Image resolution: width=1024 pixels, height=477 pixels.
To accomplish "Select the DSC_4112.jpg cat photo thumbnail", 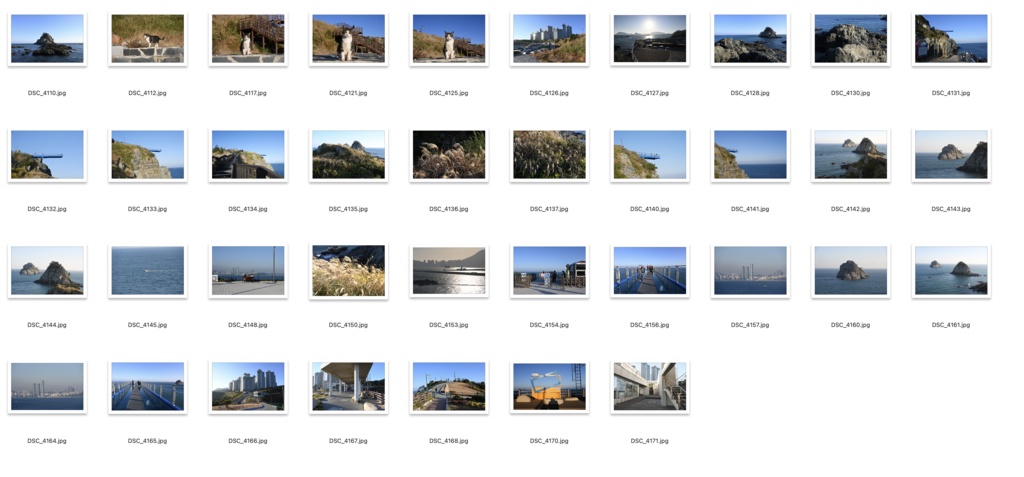I will tap(148, 39).
